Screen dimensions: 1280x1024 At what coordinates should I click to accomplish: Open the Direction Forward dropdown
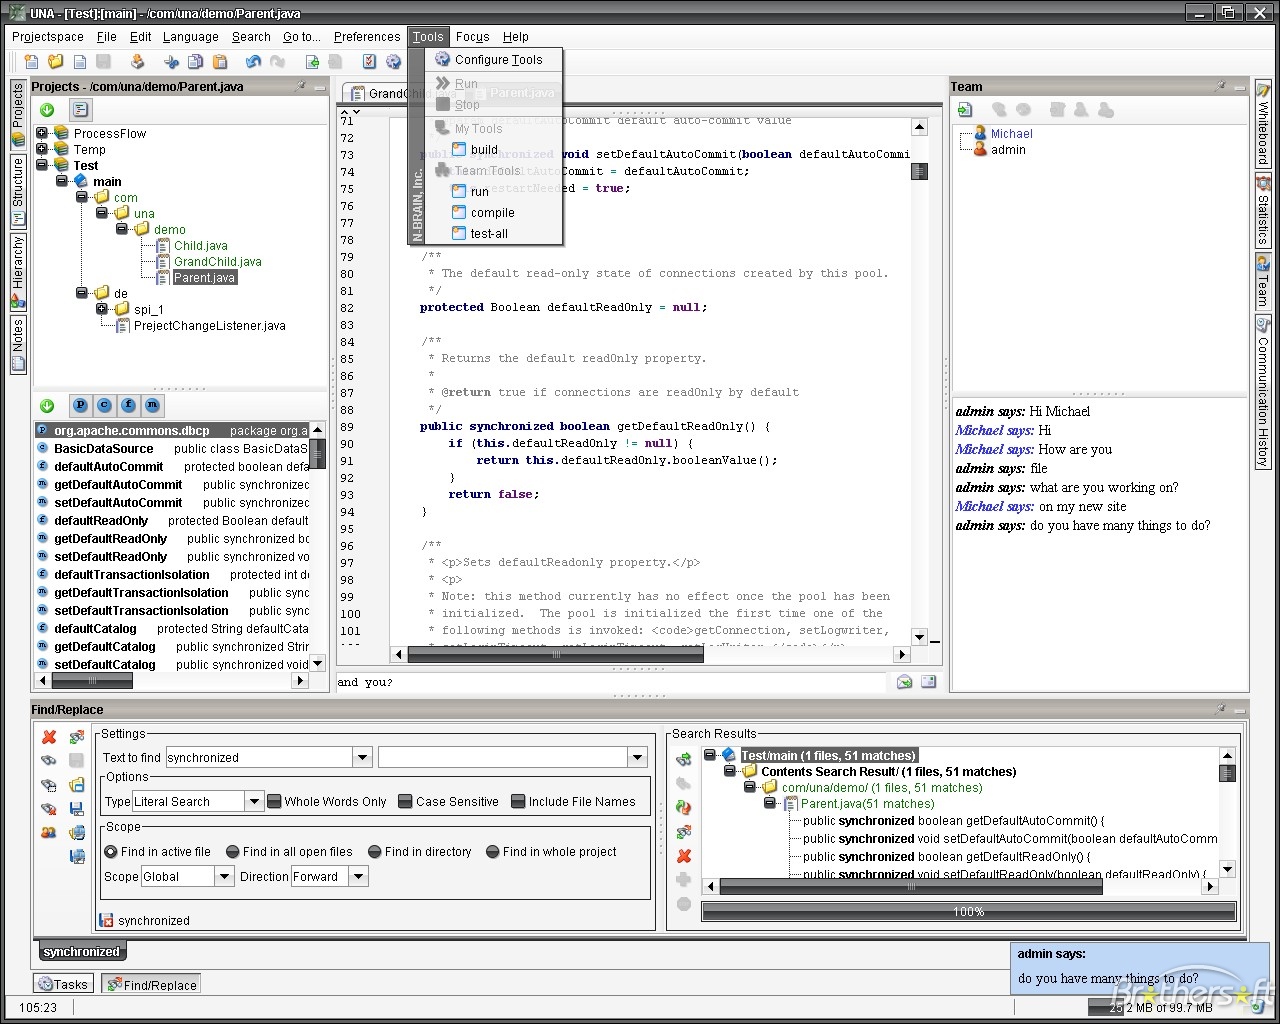coord(359,877)
